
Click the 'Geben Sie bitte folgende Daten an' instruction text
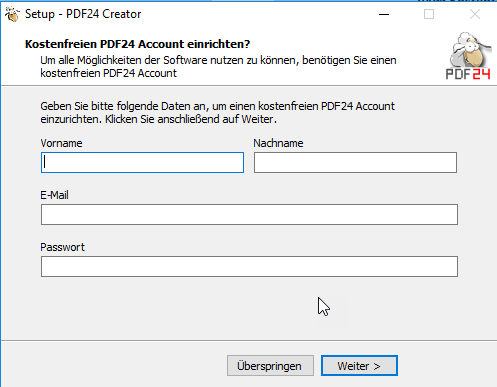[x=218, y=113]
